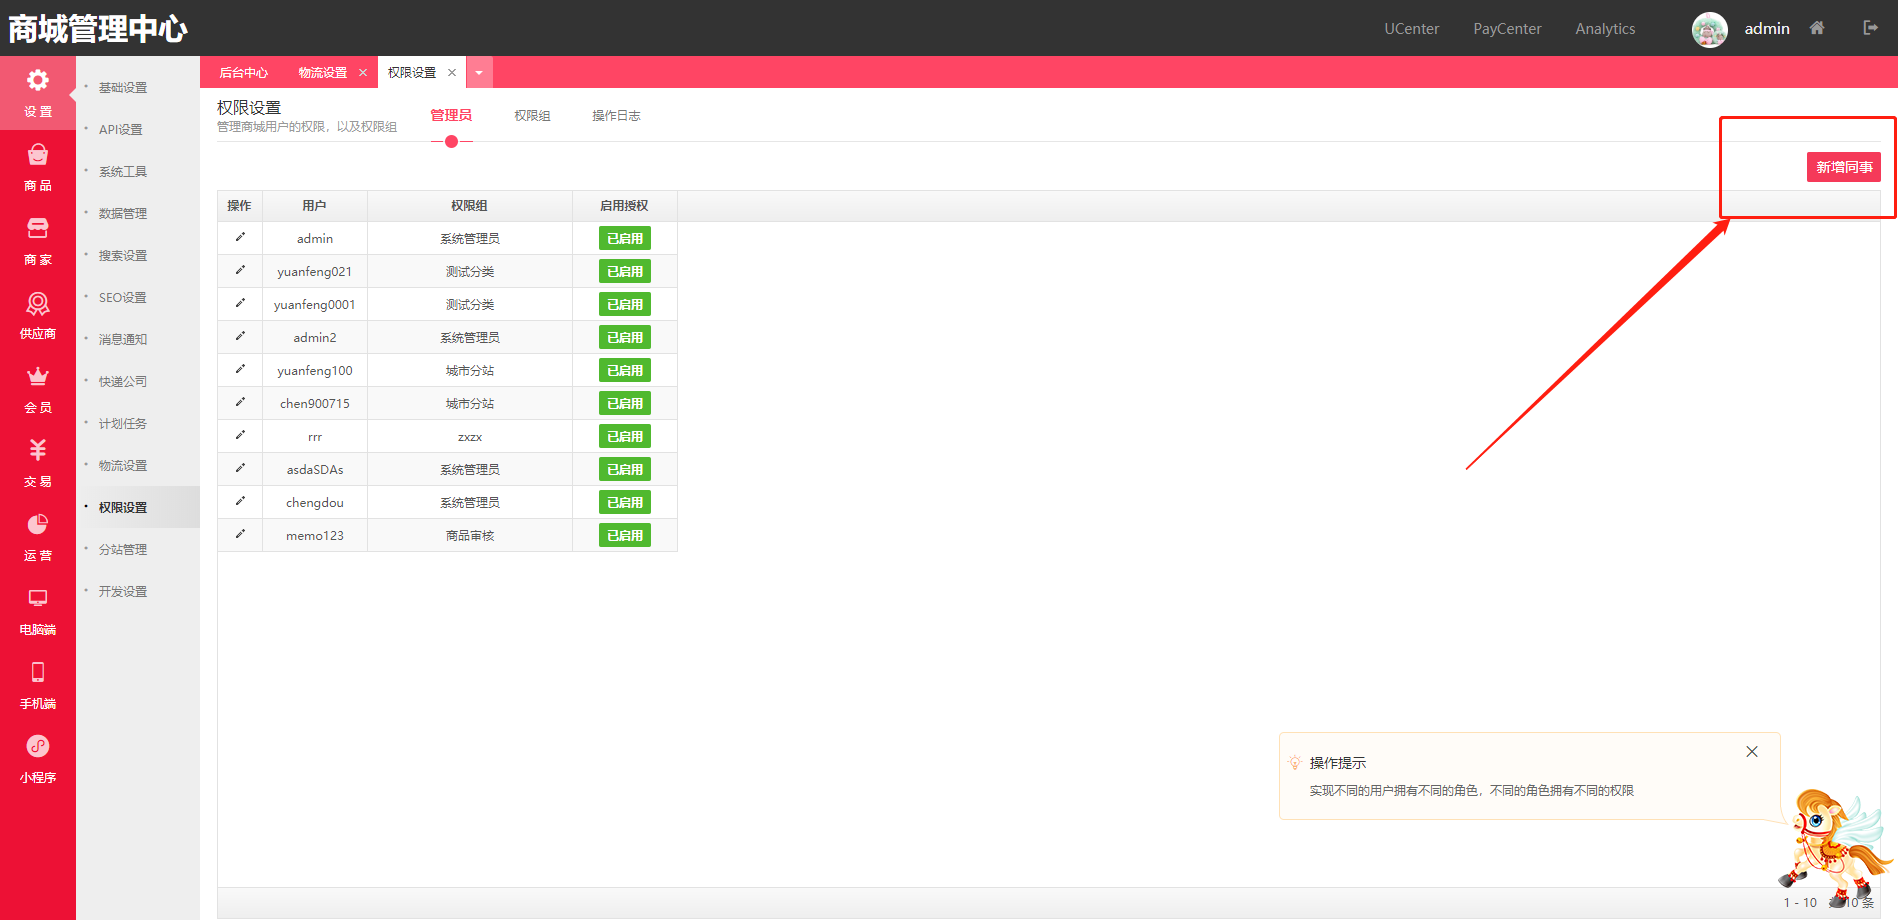The image size is (1898, 920).
Task: Open SEO设置 in the submenu
Action: [x=123, y=298]
